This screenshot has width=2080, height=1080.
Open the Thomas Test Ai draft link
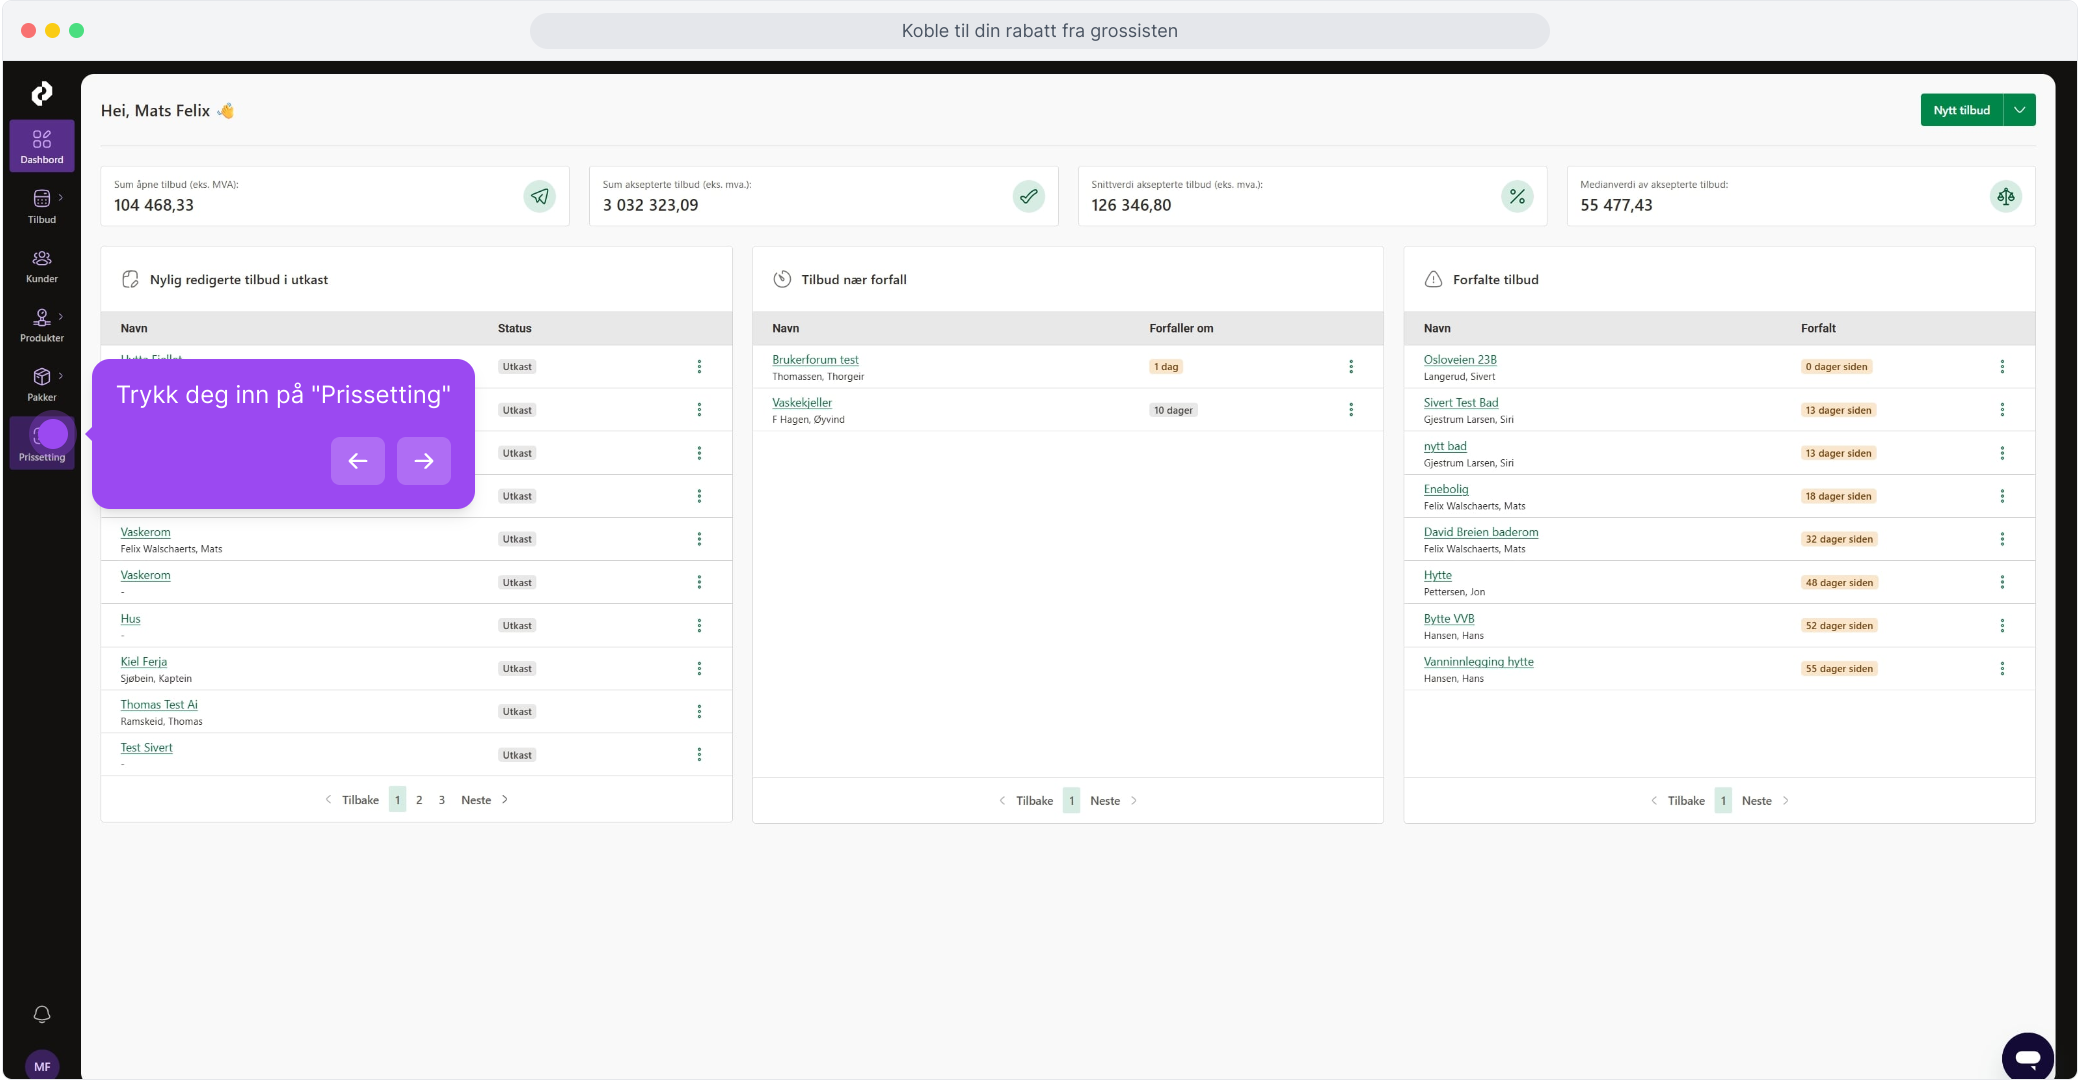tap(159, 705)
